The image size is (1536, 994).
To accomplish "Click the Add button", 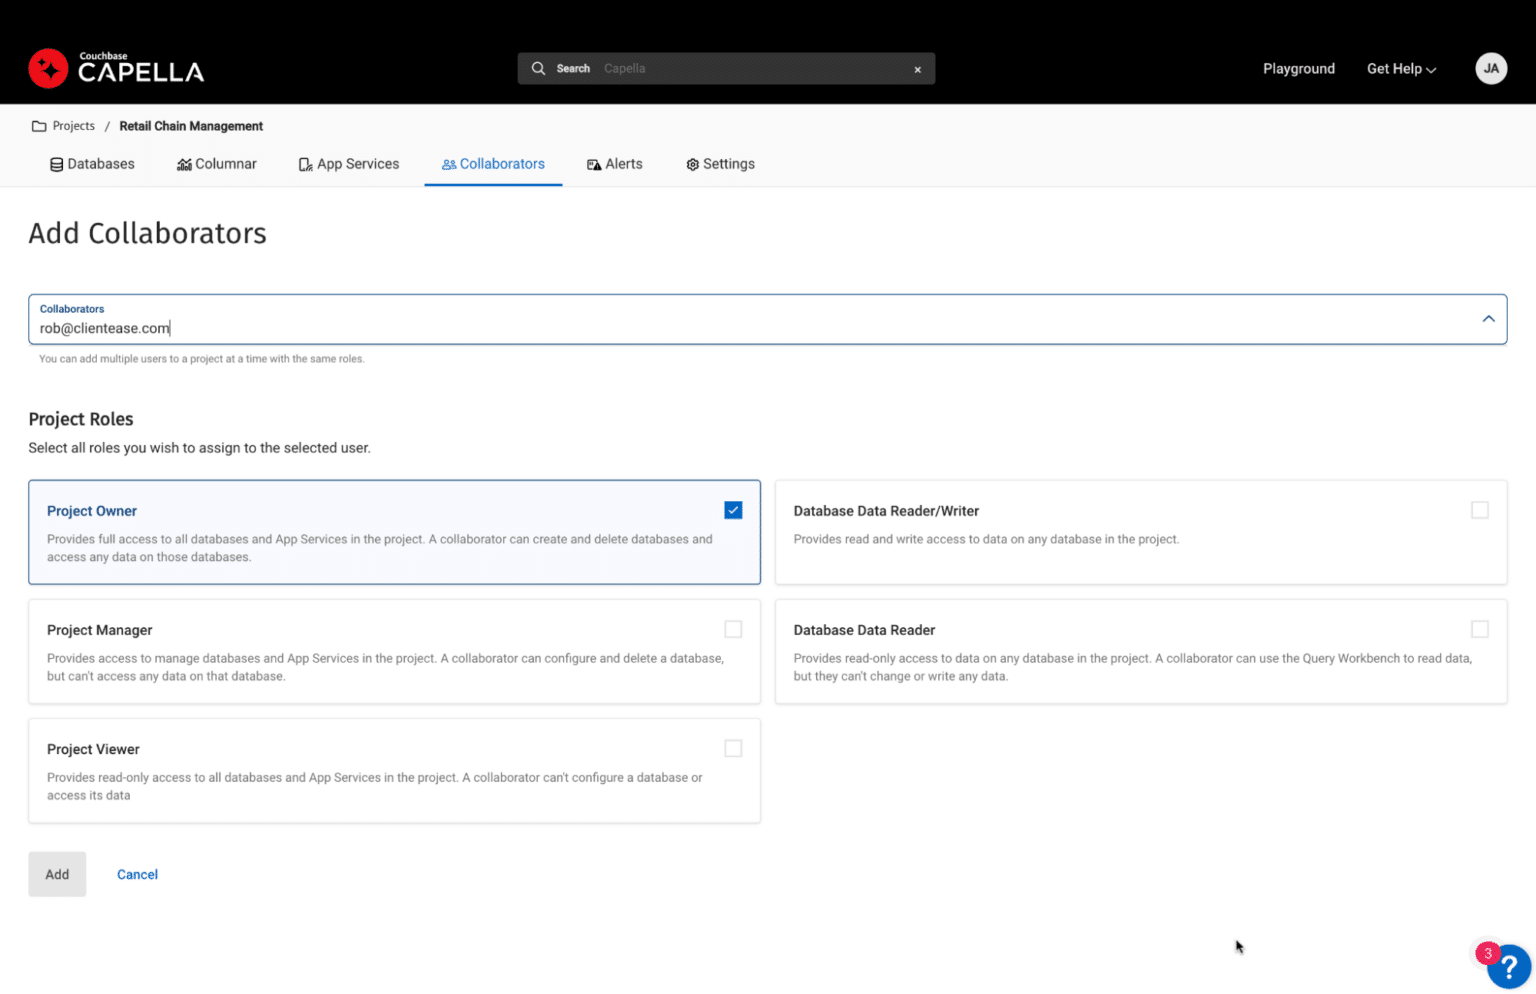I will tap(57, 873).
